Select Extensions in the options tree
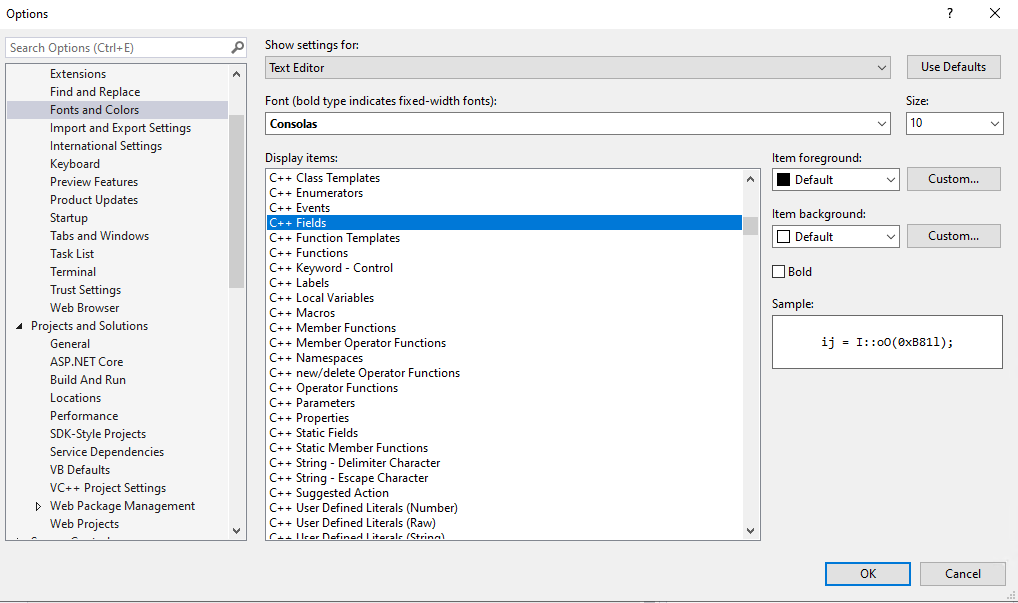Screen dimensions: 1018x603 pyautogui.click(x=78, y=74)
